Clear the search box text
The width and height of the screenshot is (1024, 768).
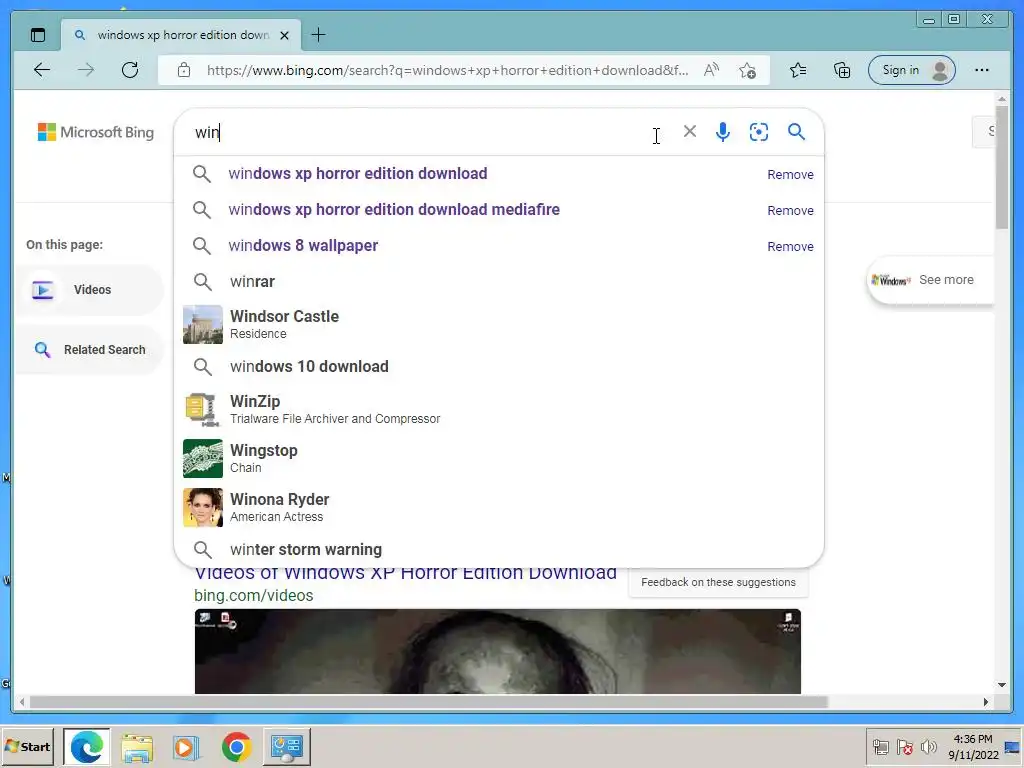[690, 131]
